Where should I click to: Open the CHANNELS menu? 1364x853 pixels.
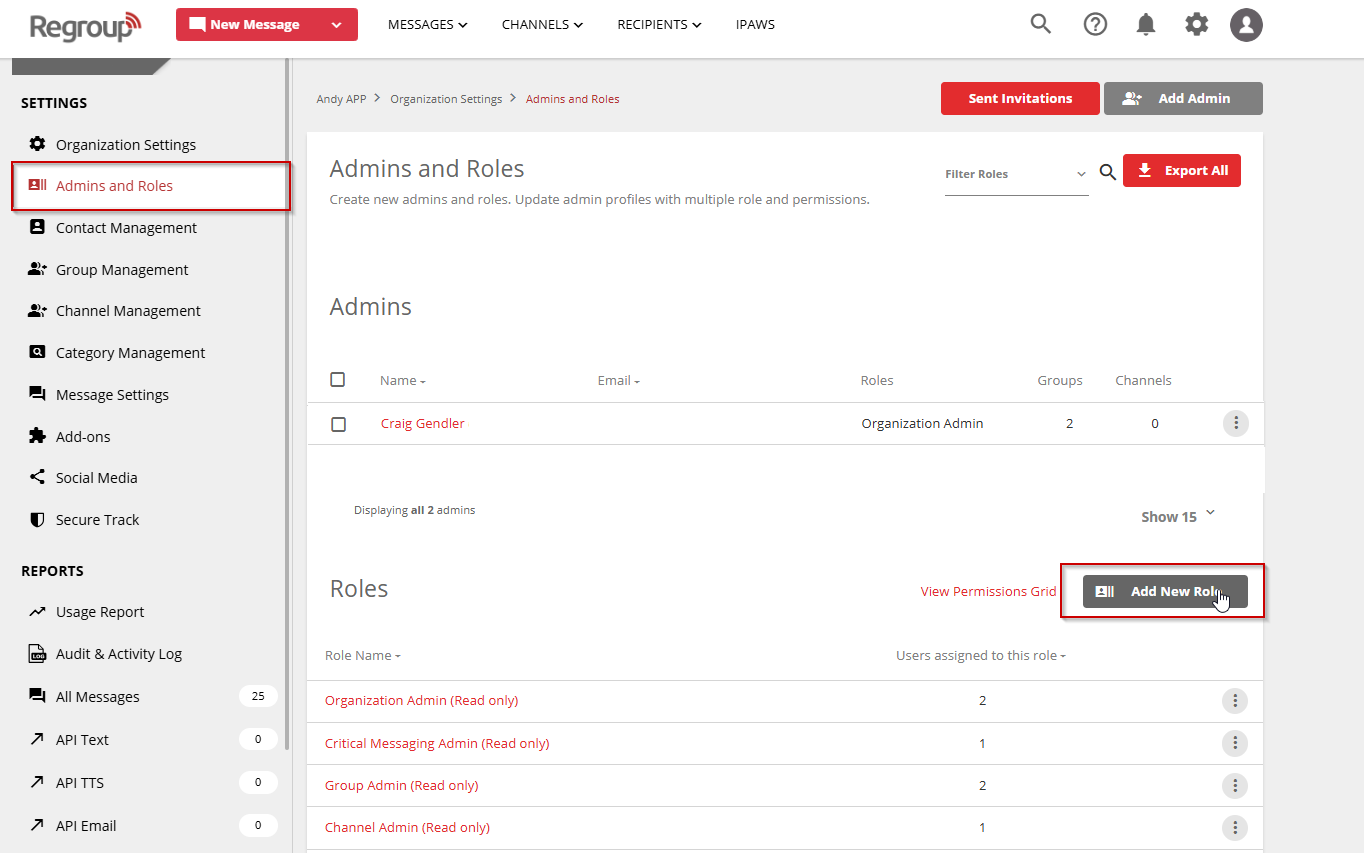point(542,24)
